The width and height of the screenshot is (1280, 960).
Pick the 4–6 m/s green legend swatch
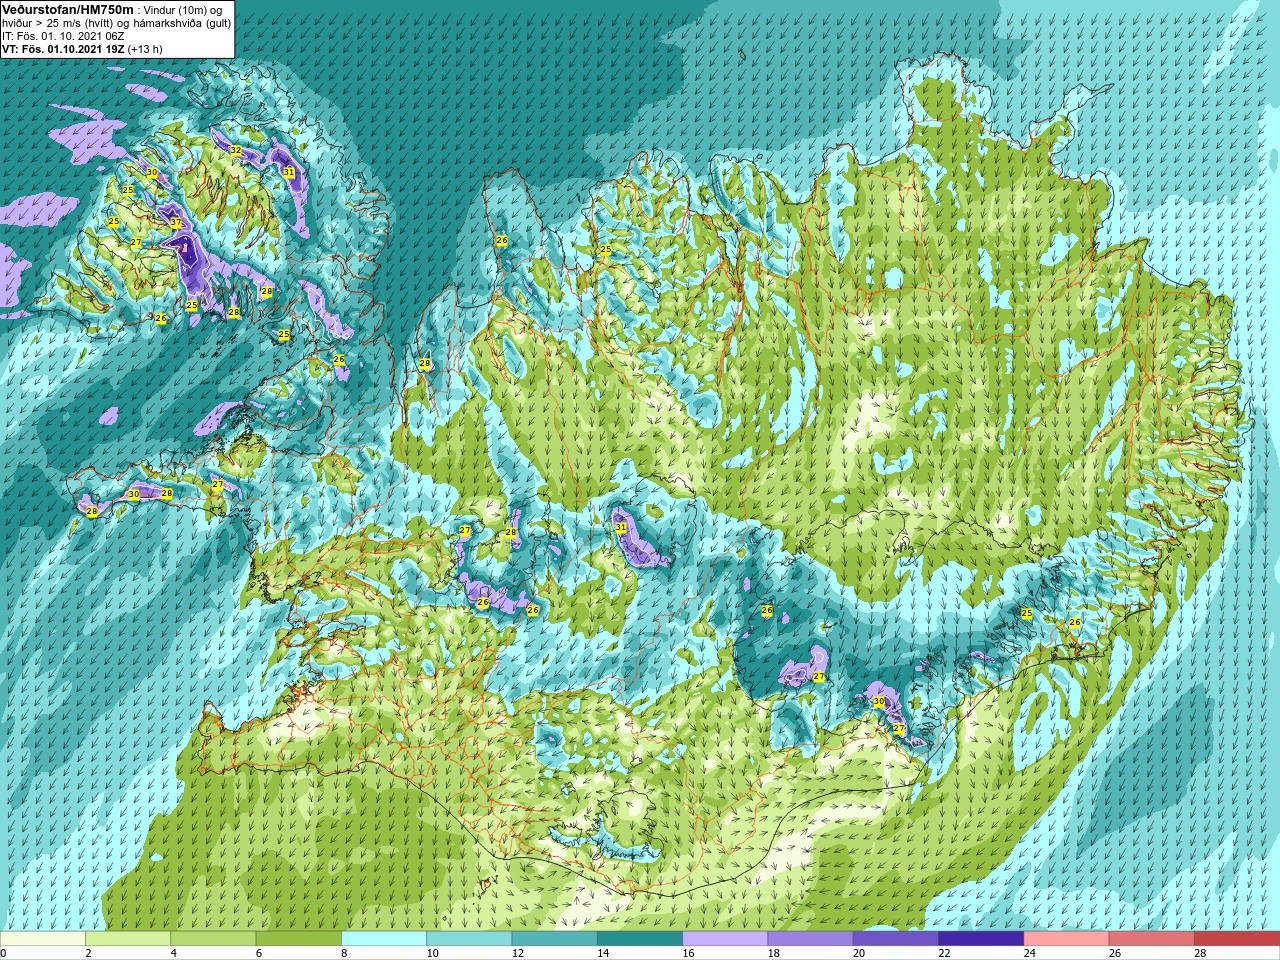coord(213,939)
